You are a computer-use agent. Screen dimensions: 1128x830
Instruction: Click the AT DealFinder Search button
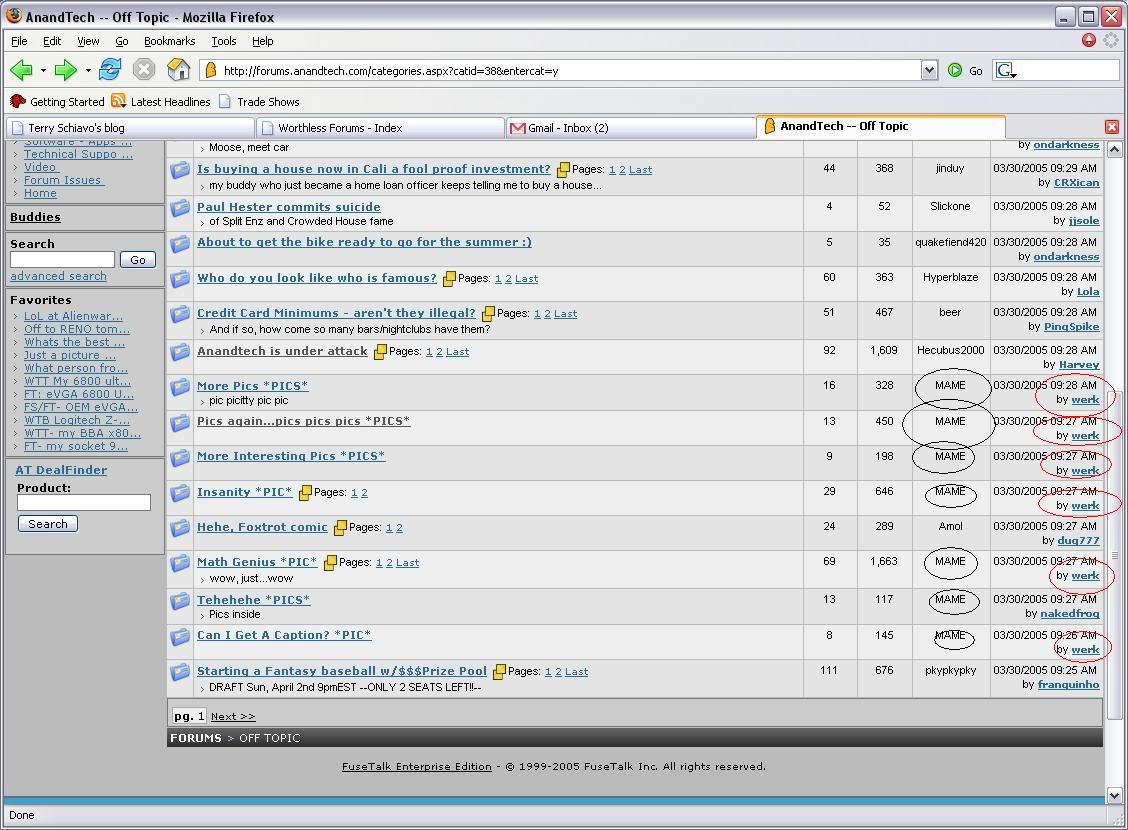[47, 524]
